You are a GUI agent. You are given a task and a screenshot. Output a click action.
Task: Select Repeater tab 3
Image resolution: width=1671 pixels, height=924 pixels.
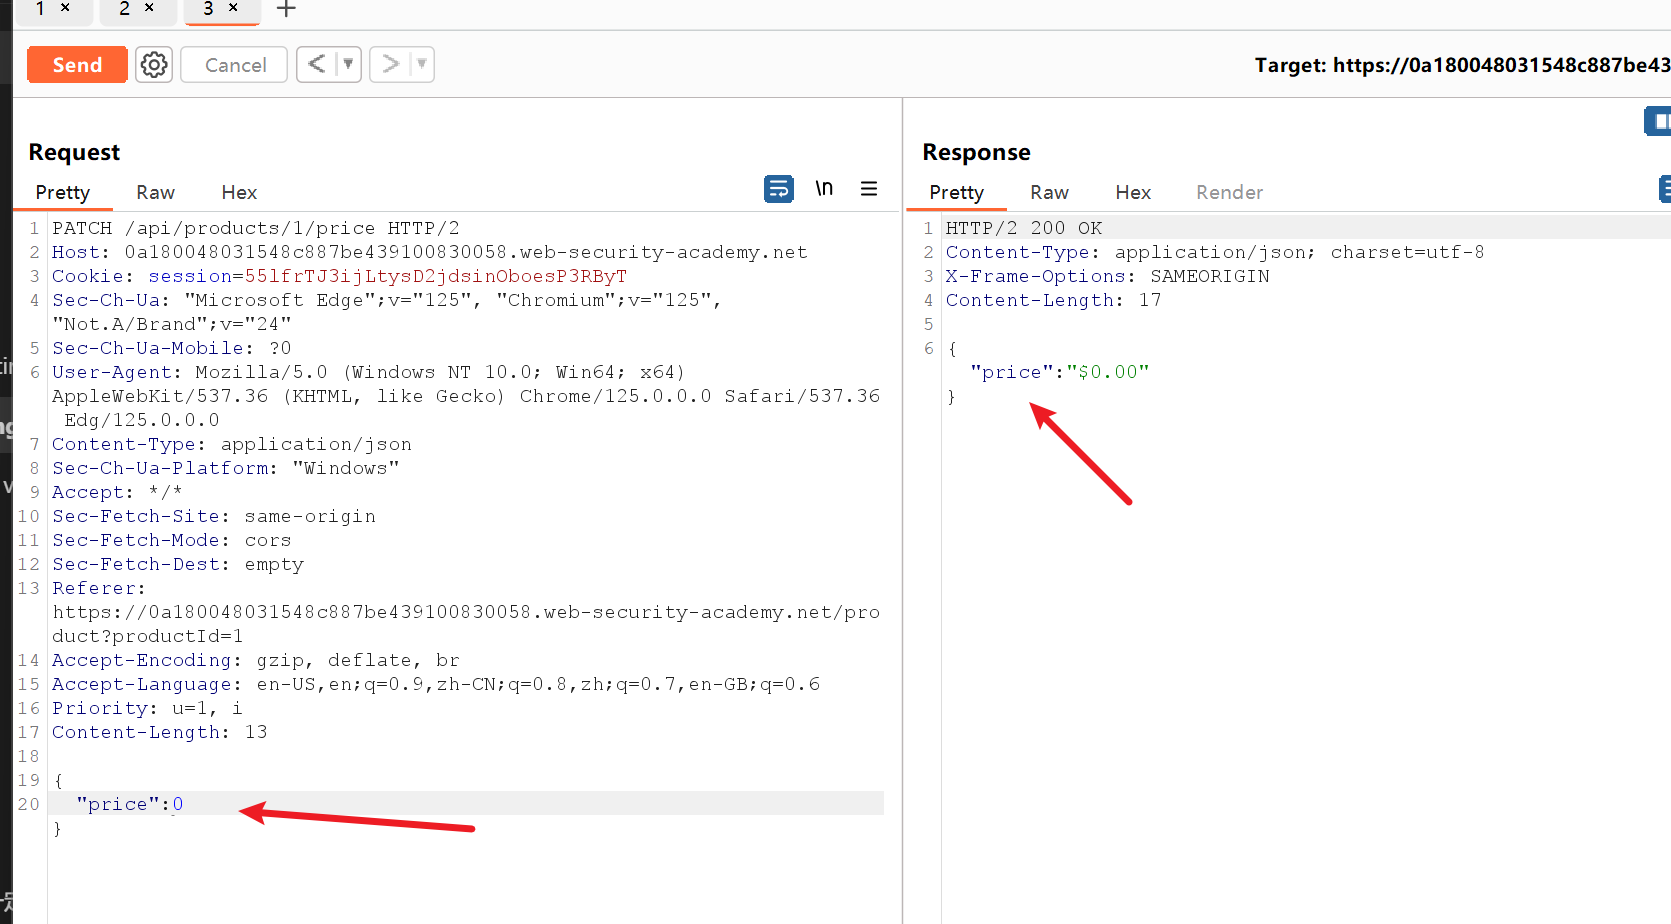pos(208,8)
